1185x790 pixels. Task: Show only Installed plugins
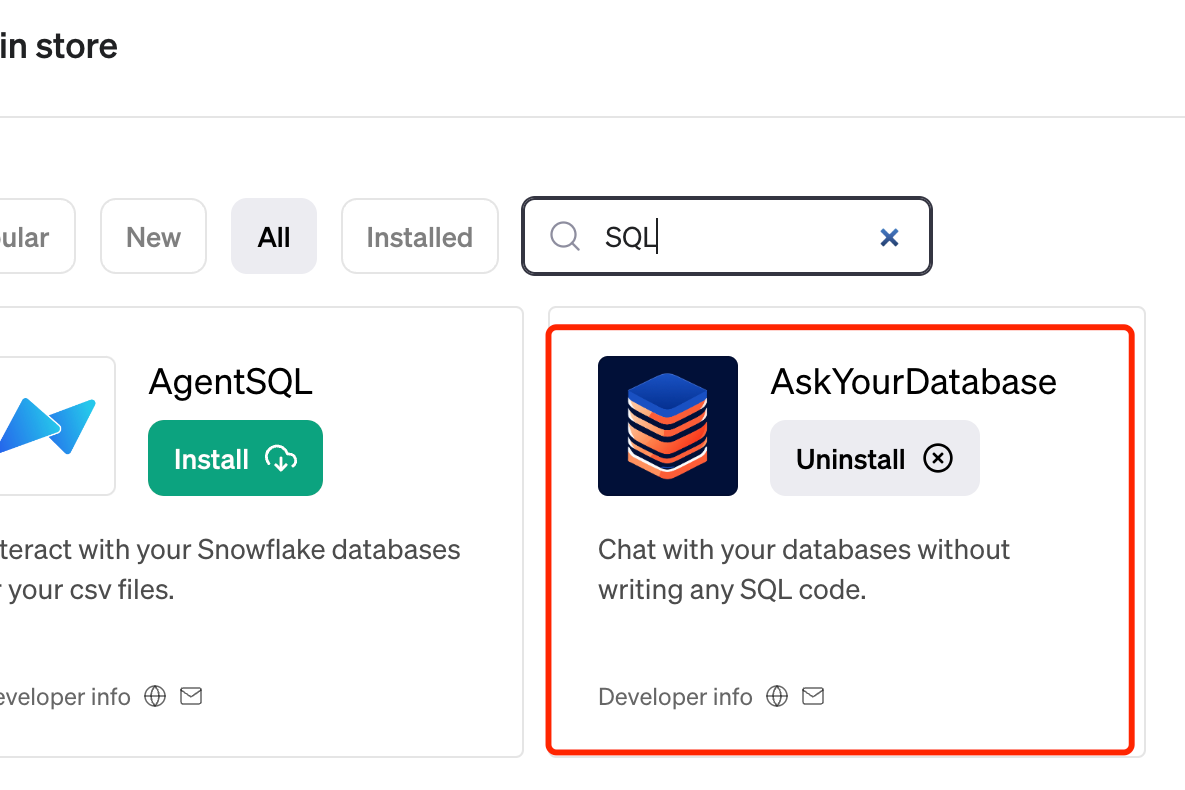tap(419, 237)
